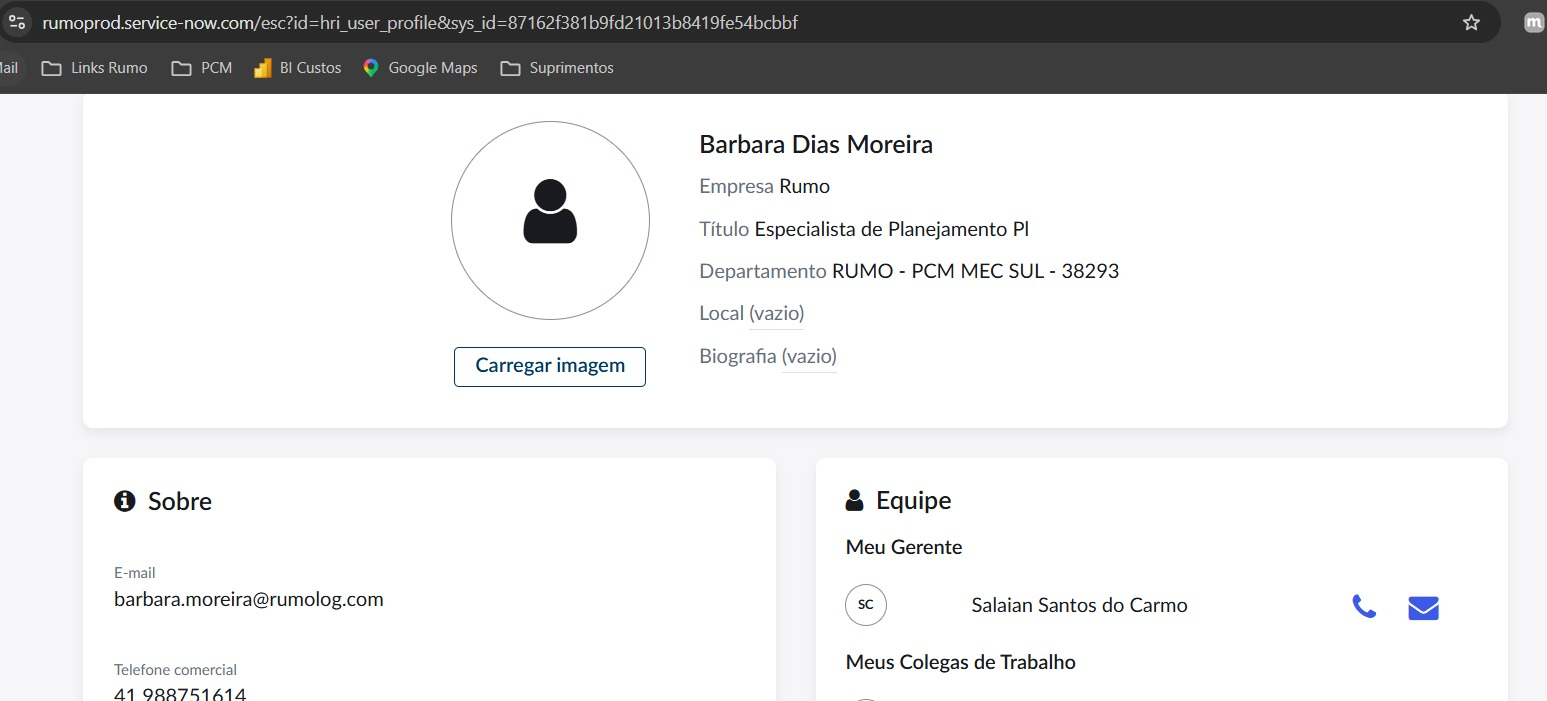Open the 'm' extension icon
1547x701 pixels.
tap(1533, 22)
